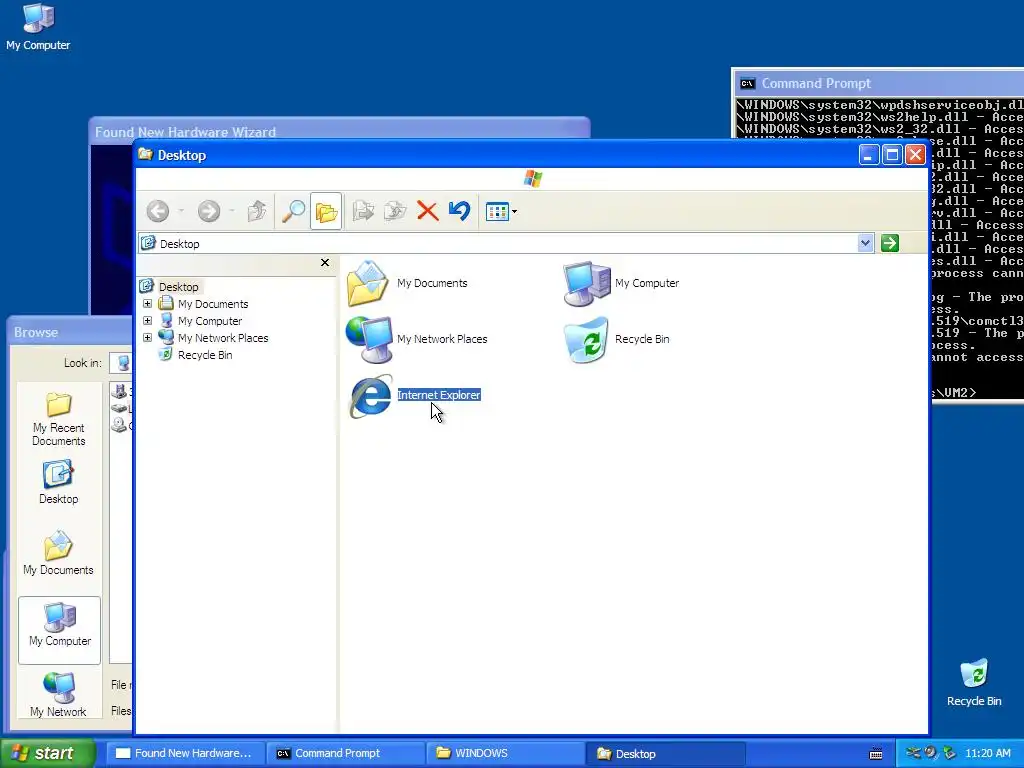The height and width of the screenshot is (768, 1024).
Task: Click My Network shortcut in Browse dialog
Action: tap(58, 694)
